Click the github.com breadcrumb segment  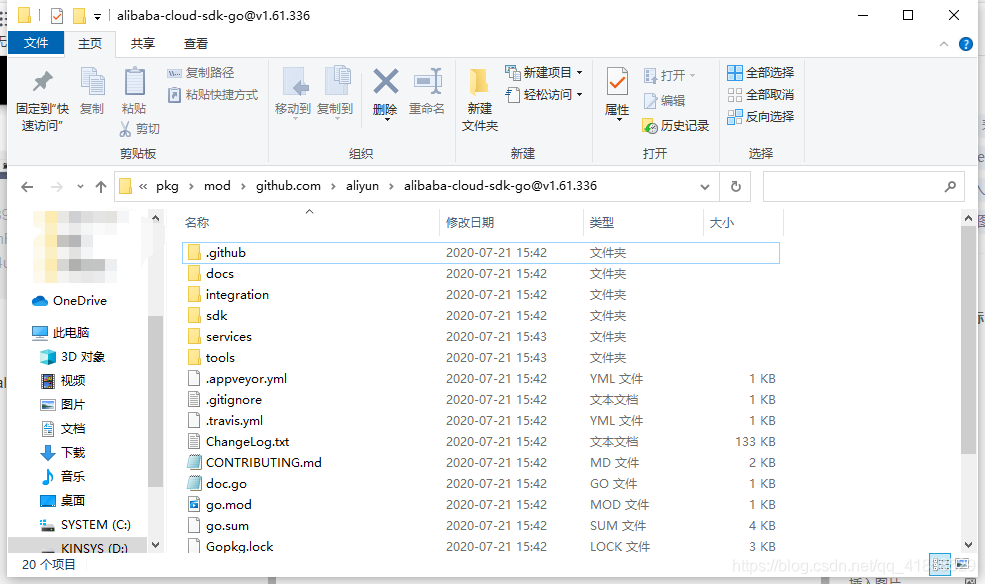coord(288,186)
